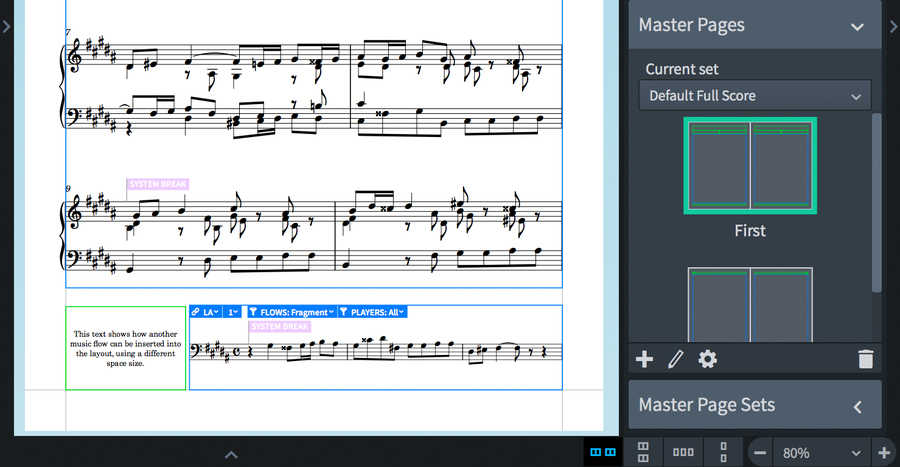Delete the master page with trash icon

tap(866, 360)
